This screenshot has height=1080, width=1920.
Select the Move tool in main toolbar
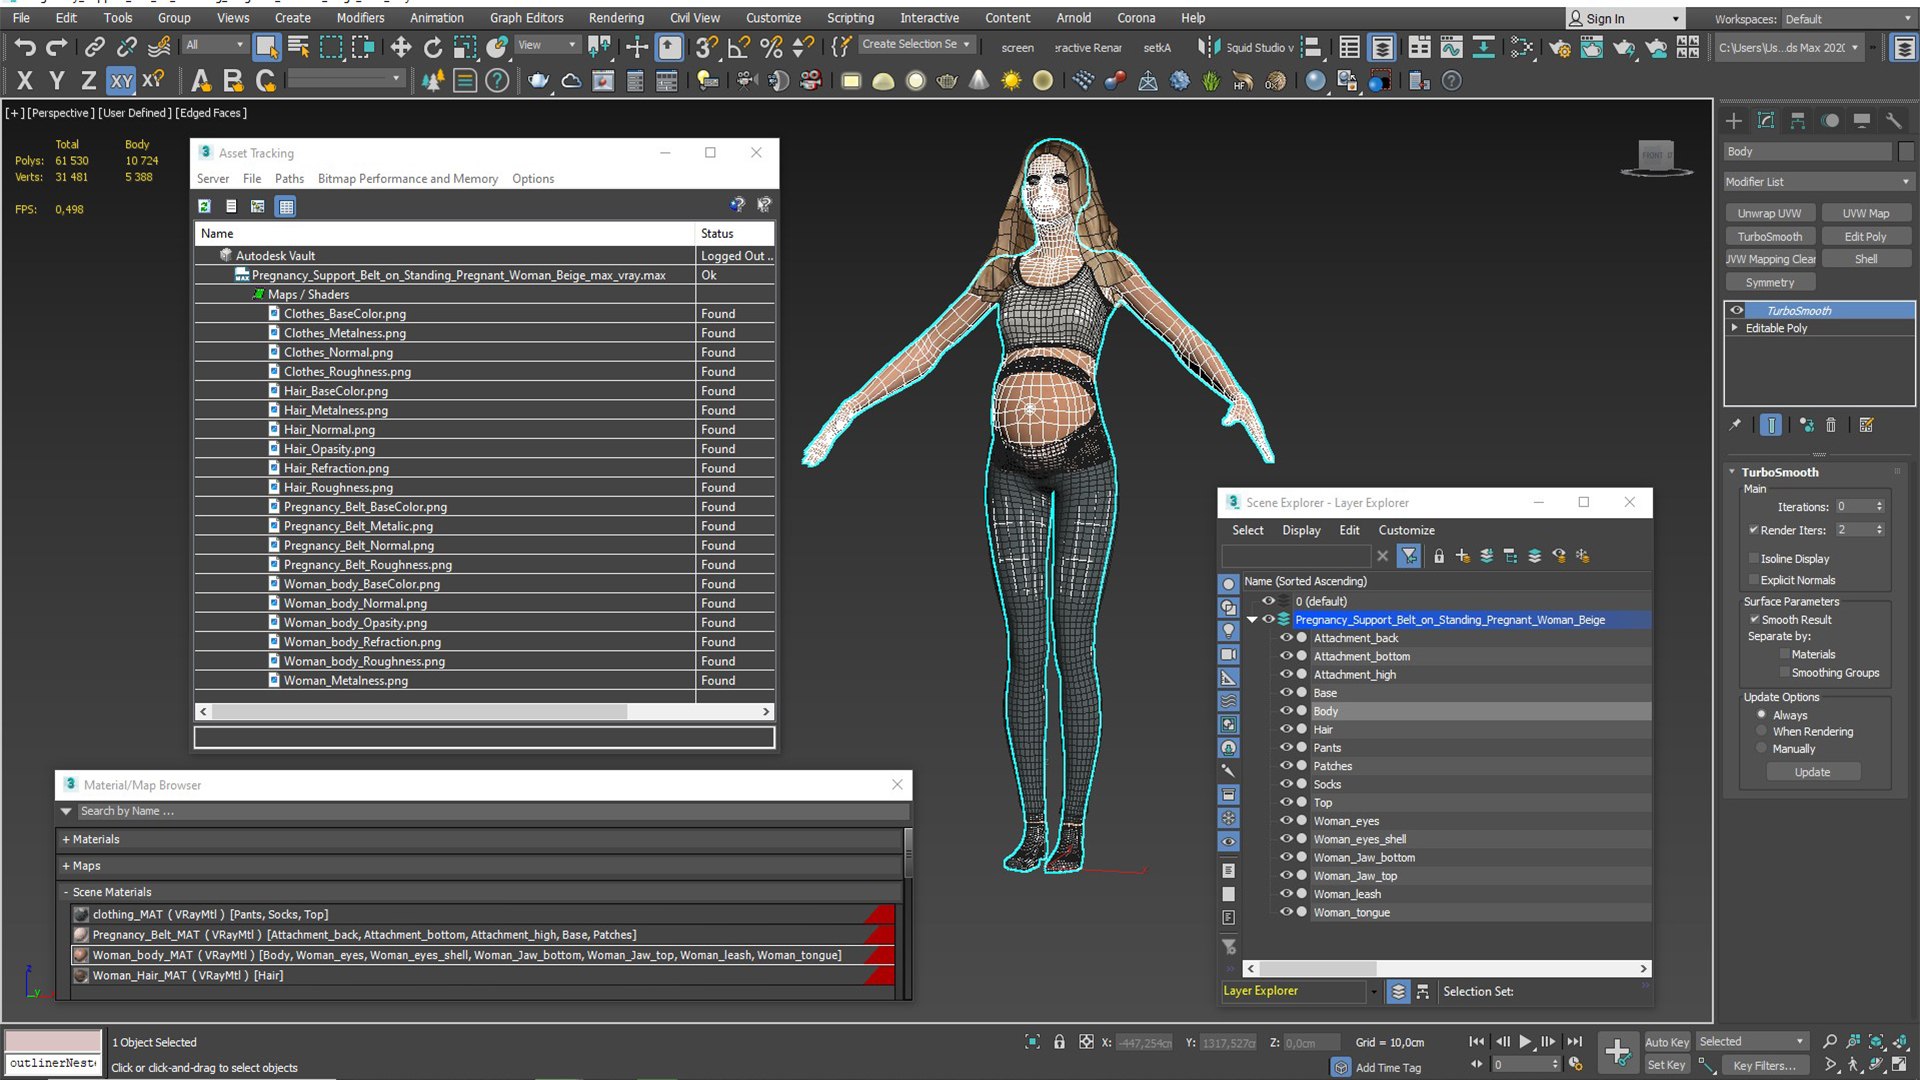click(x=400, y=46)
